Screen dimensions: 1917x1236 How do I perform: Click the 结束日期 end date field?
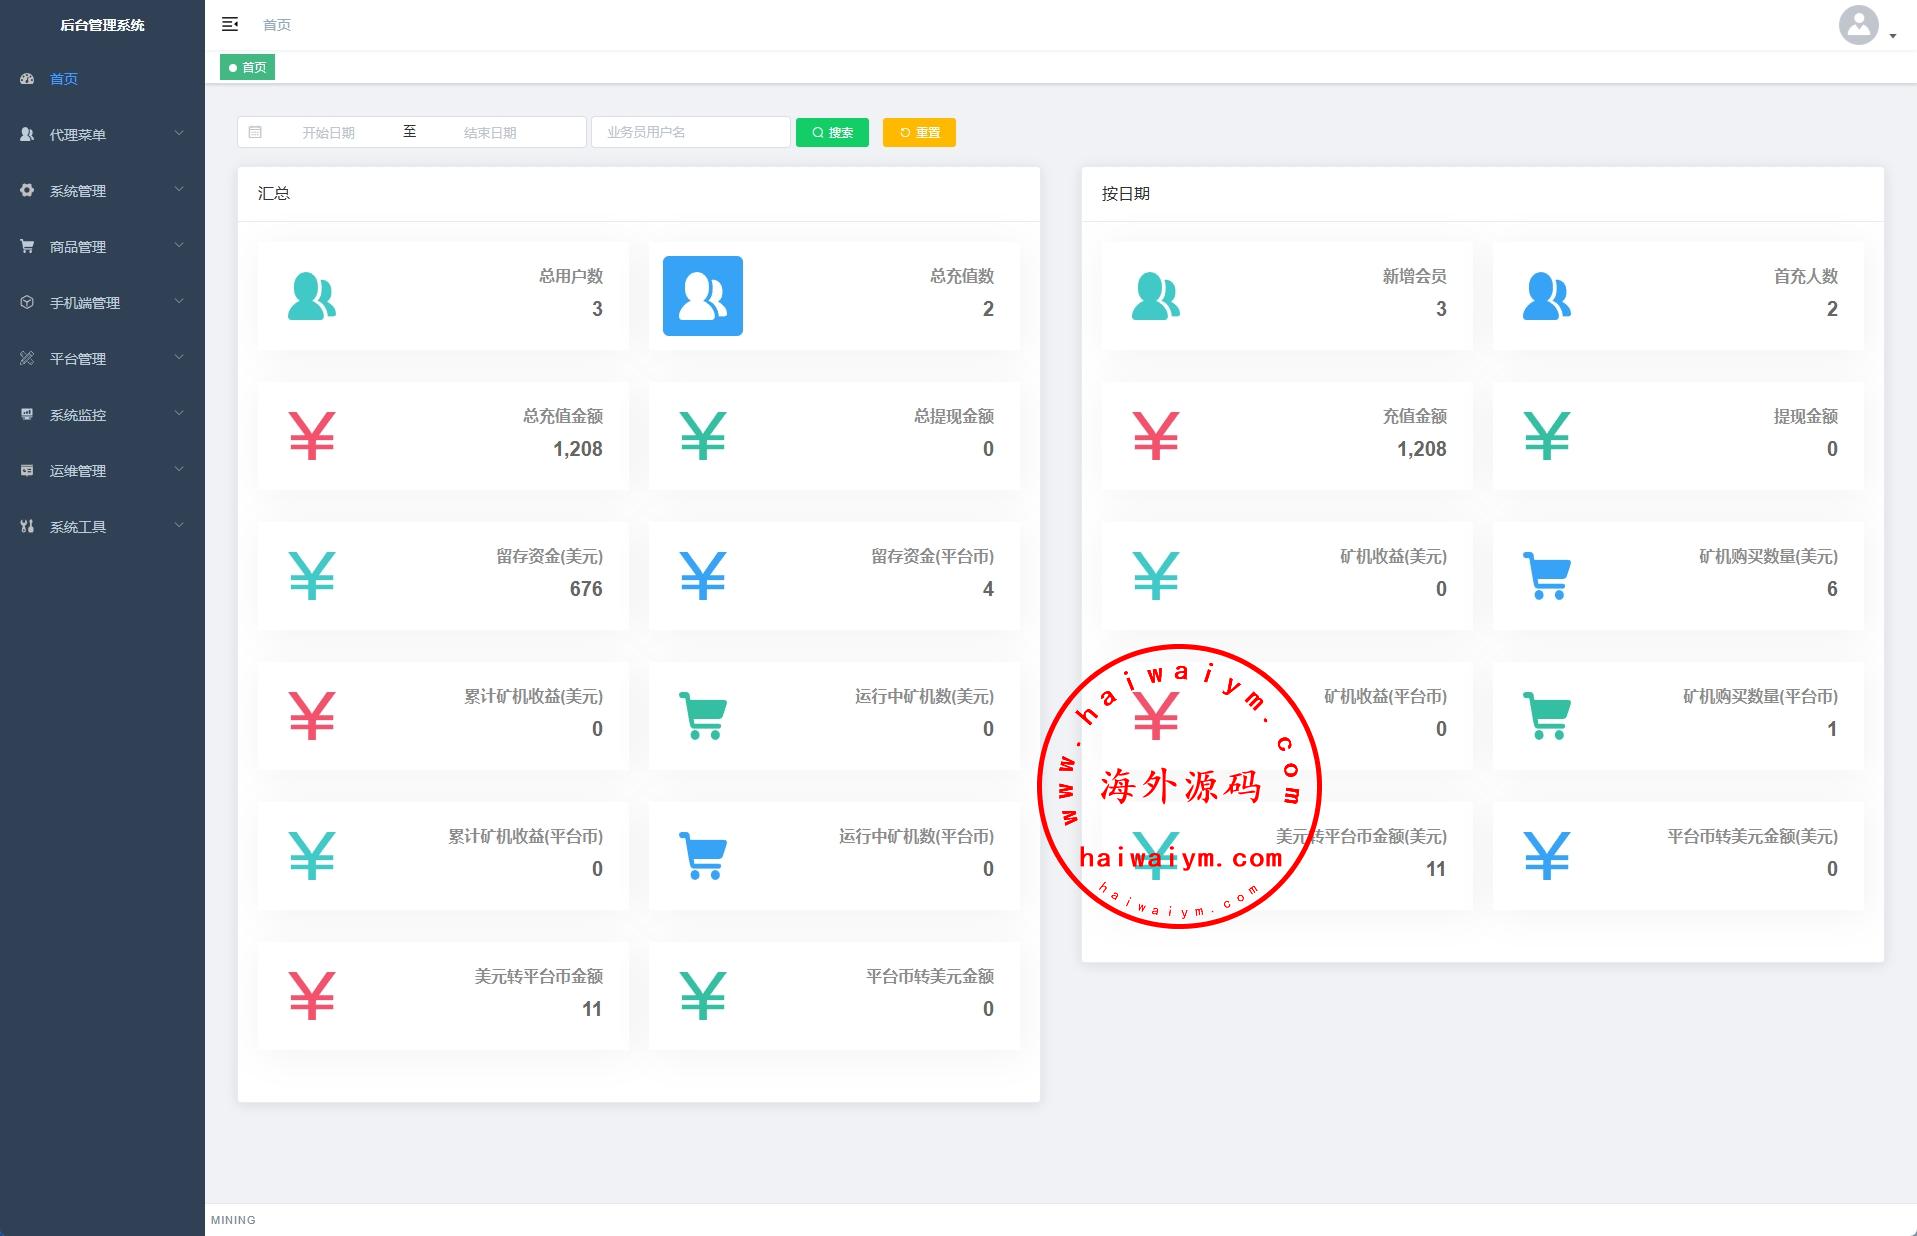click(x=490, y=132)
